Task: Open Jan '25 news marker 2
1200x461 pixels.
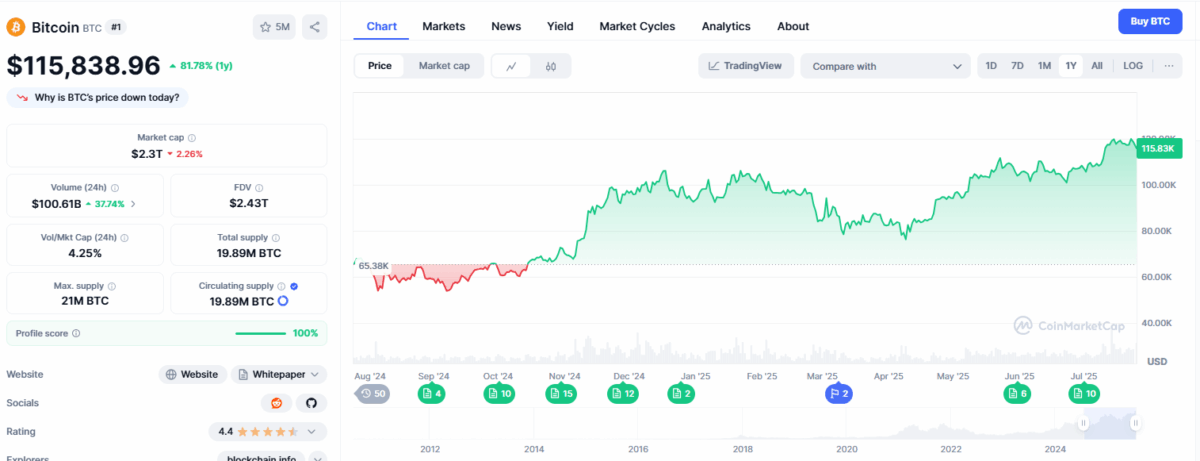Action: pos(680,394)
